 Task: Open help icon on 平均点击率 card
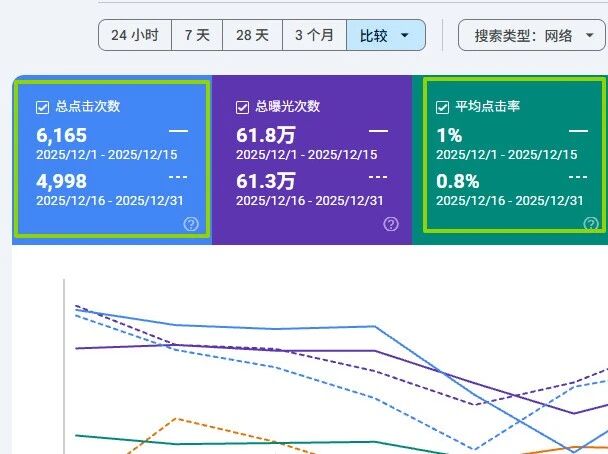591,224
